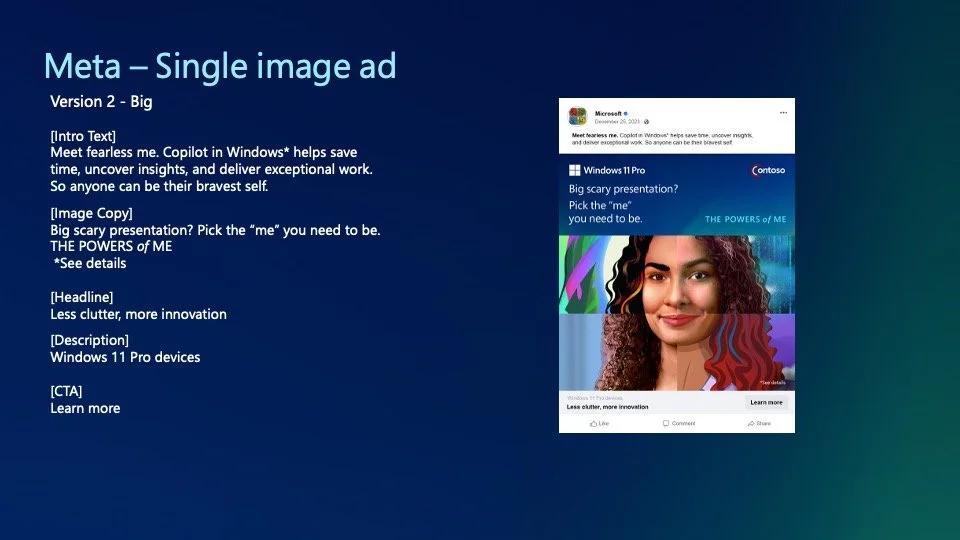
Task: Like the Microsoft ad post
Action: 599,424
